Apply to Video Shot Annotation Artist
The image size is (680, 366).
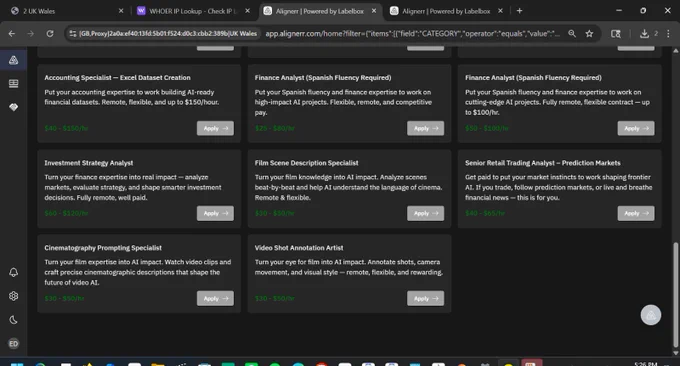(425, 298)
